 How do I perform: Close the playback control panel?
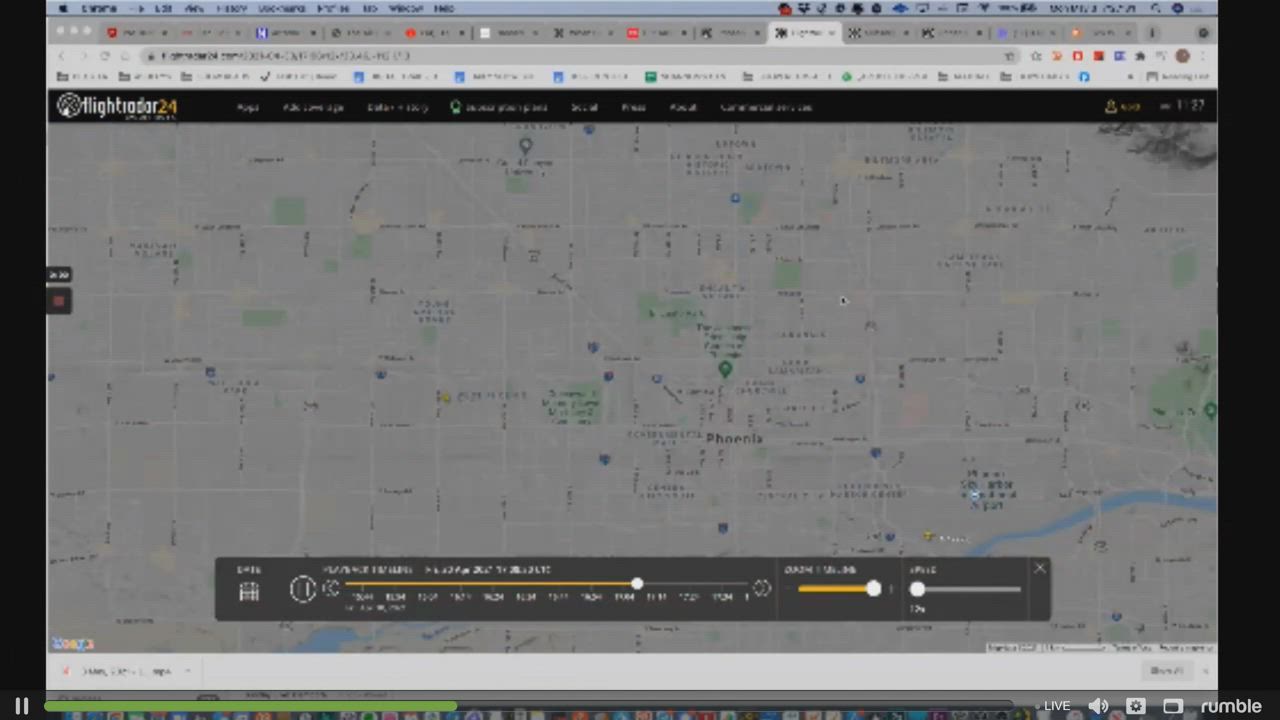(1039, 568)
